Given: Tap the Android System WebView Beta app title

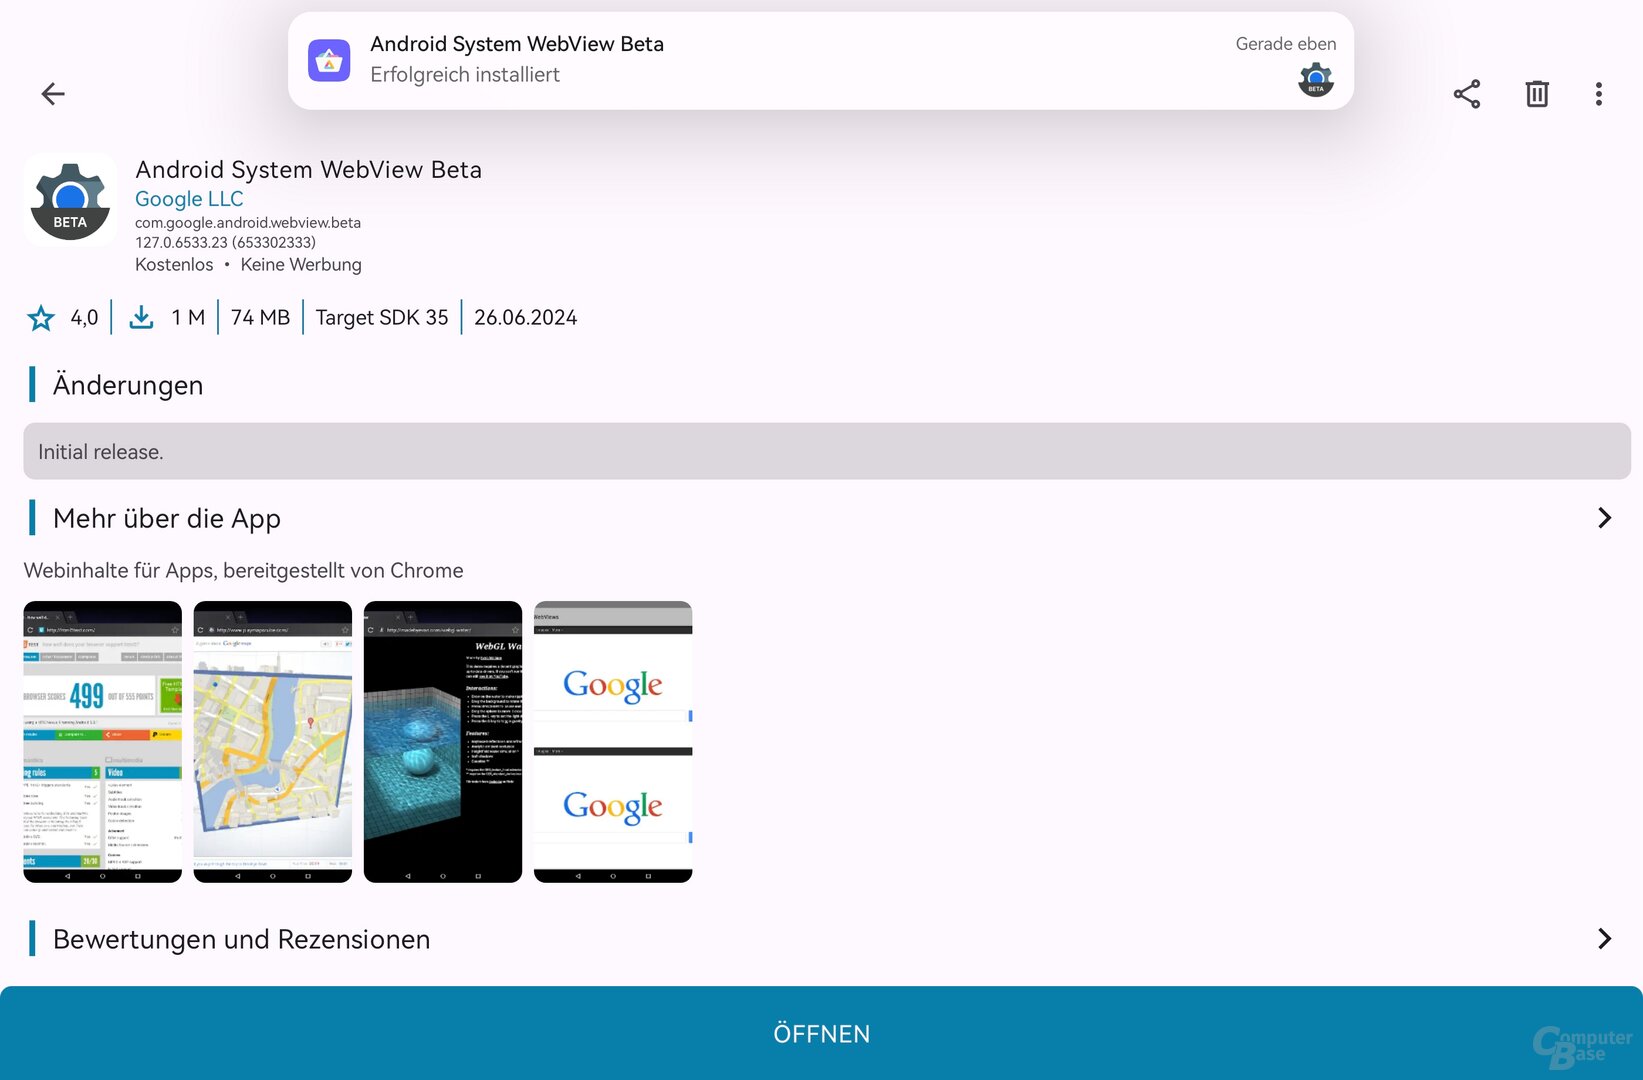Looking at the screenshot, I should click(x=309, y=170).
